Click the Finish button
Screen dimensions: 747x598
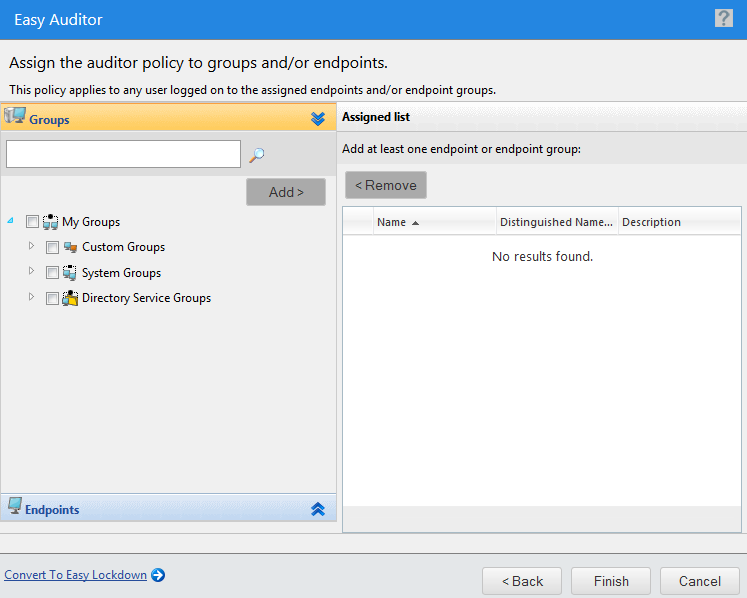tap(611, 581)
